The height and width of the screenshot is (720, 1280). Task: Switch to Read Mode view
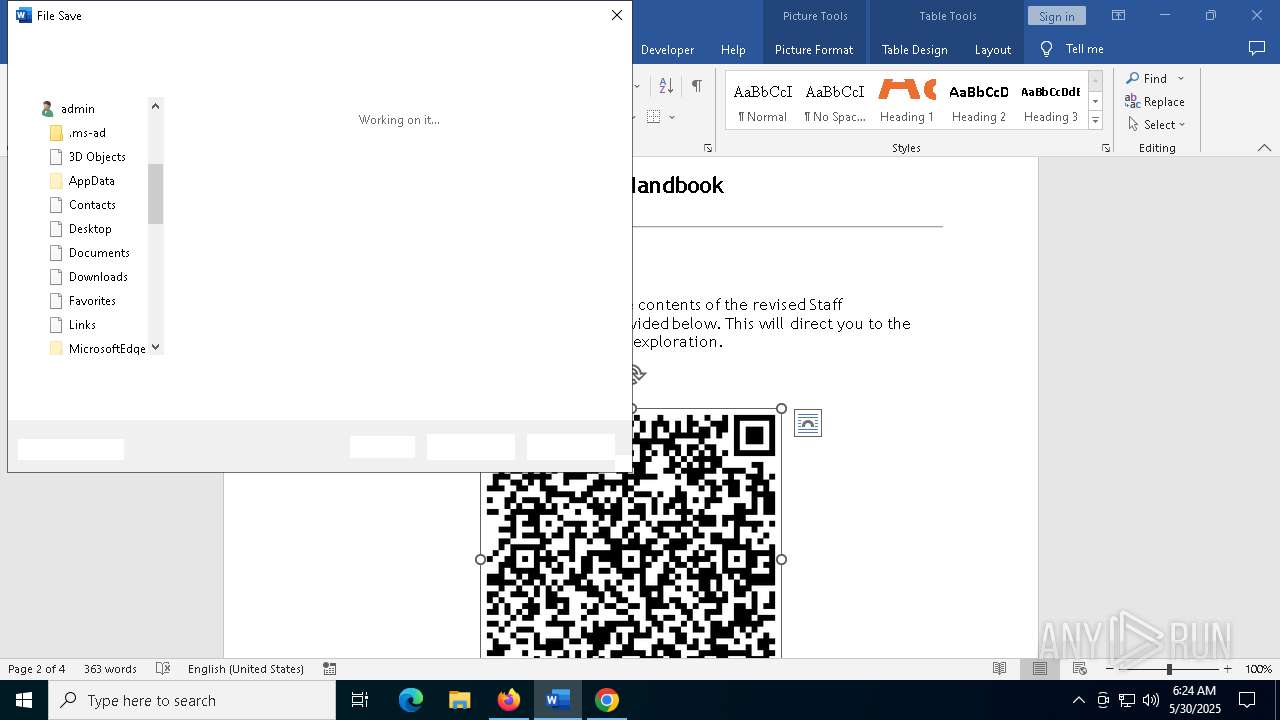999,669
